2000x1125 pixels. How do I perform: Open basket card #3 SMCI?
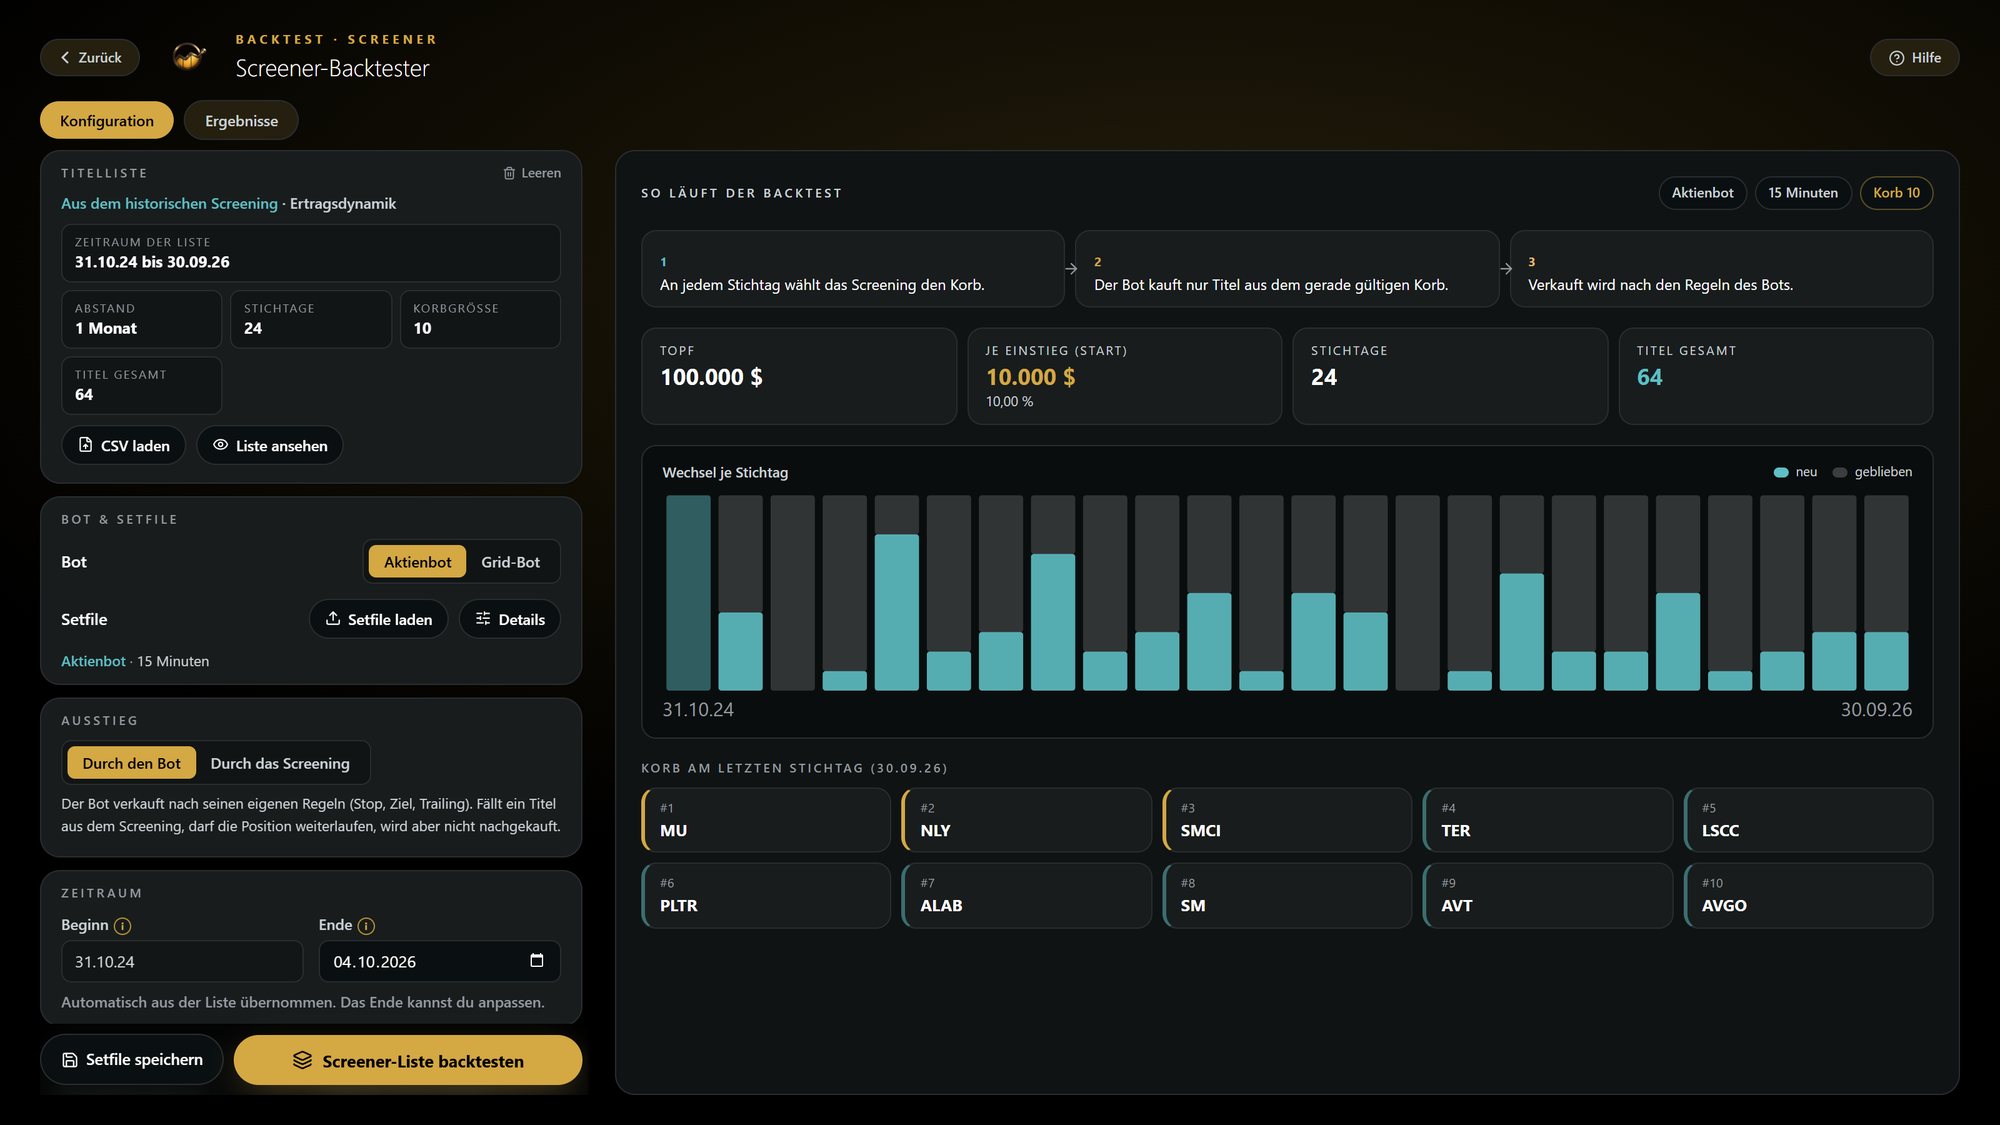click(x=1287, y=820)
